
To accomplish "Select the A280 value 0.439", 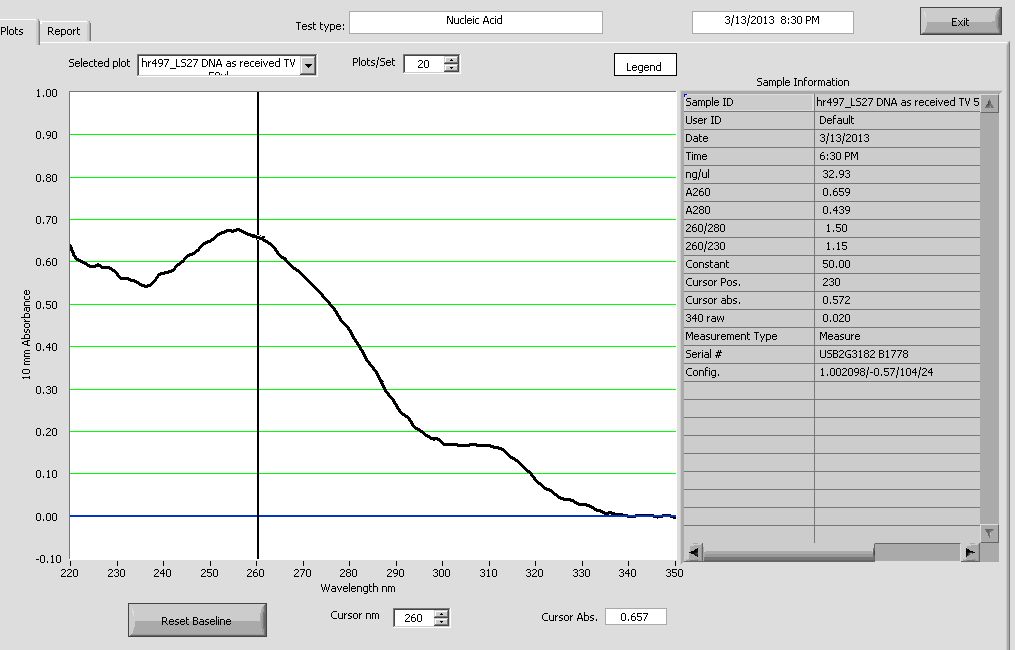I will [x=897, y=210].
